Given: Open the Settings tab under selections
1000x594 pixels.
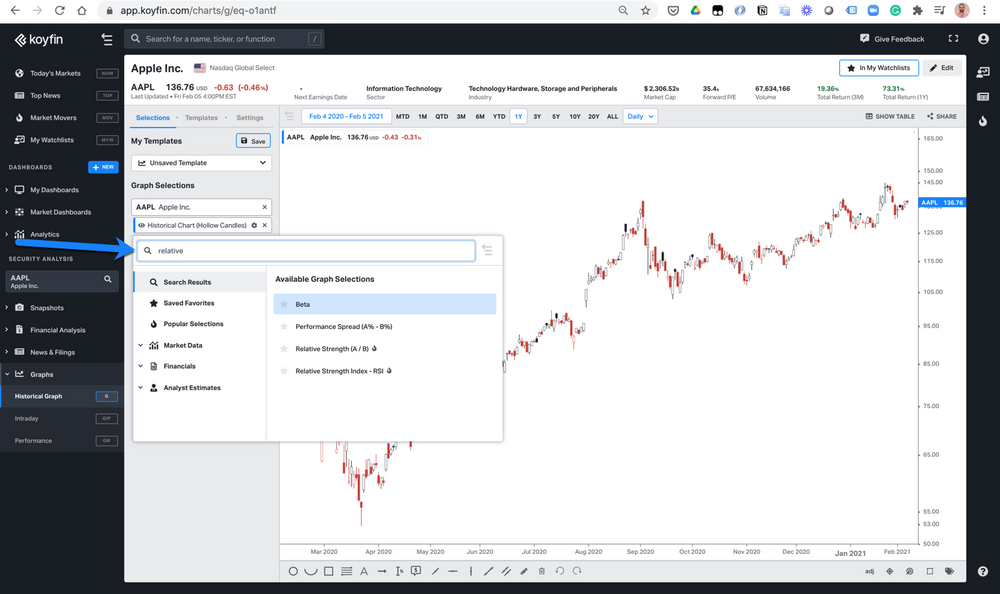Looking at the screenshot, I should (x=250, y=116).
